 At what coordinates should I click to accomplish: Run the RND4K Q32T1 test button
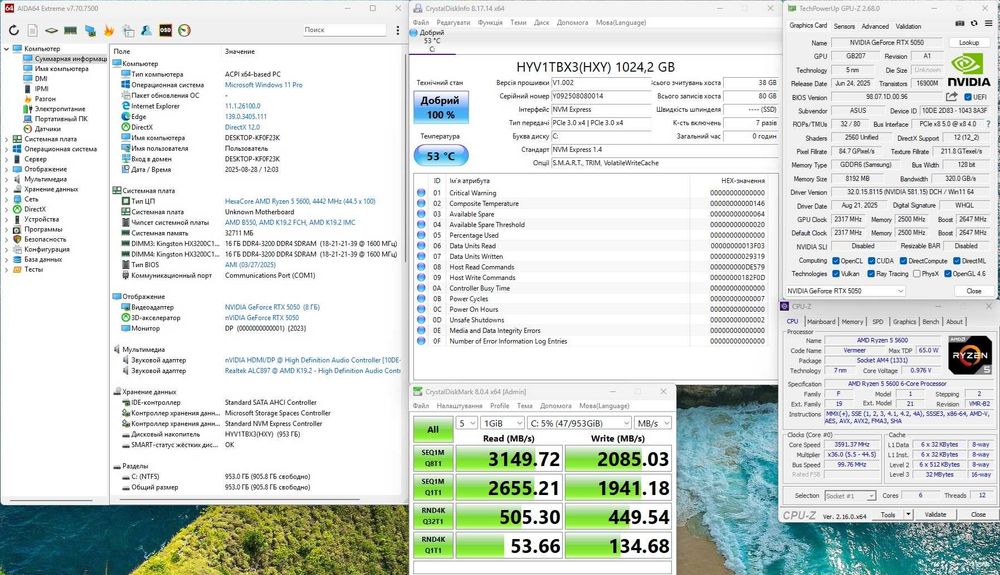[x=433, y=517]
